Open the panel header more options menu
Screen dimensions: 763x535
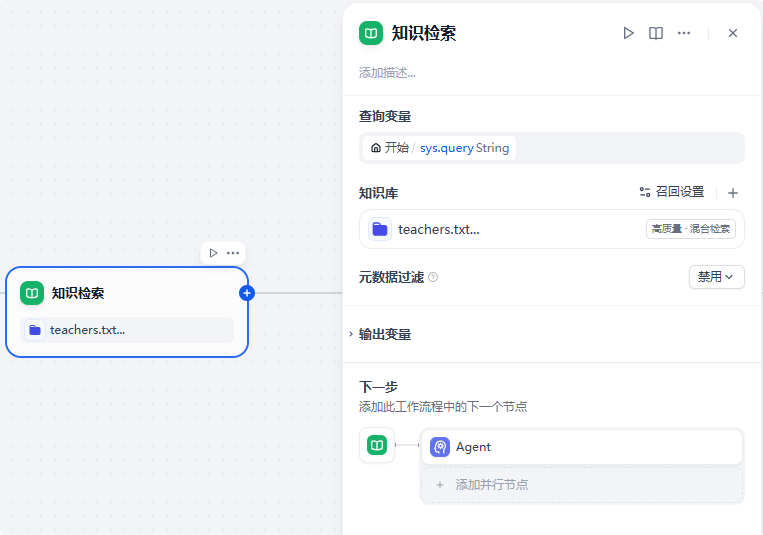coord(684,33)
